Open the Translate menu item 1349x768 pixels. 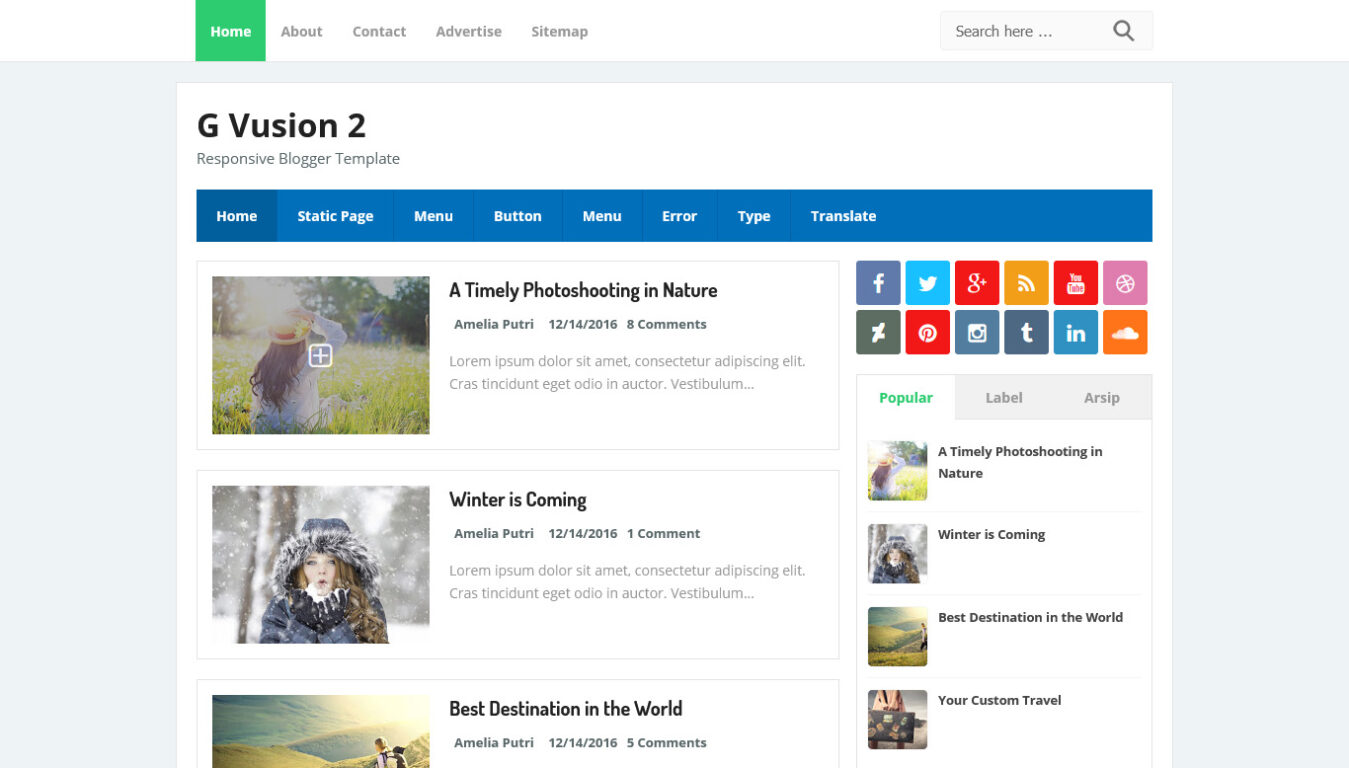tap(843, 216)
